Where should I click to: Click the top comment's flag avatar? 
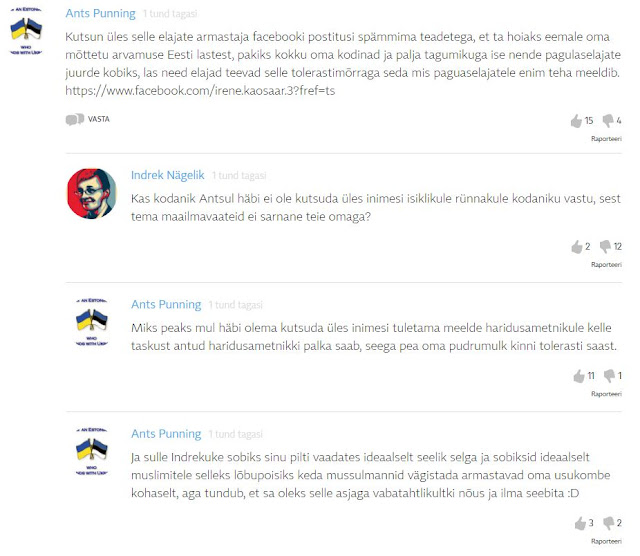(x=26, y=31)
